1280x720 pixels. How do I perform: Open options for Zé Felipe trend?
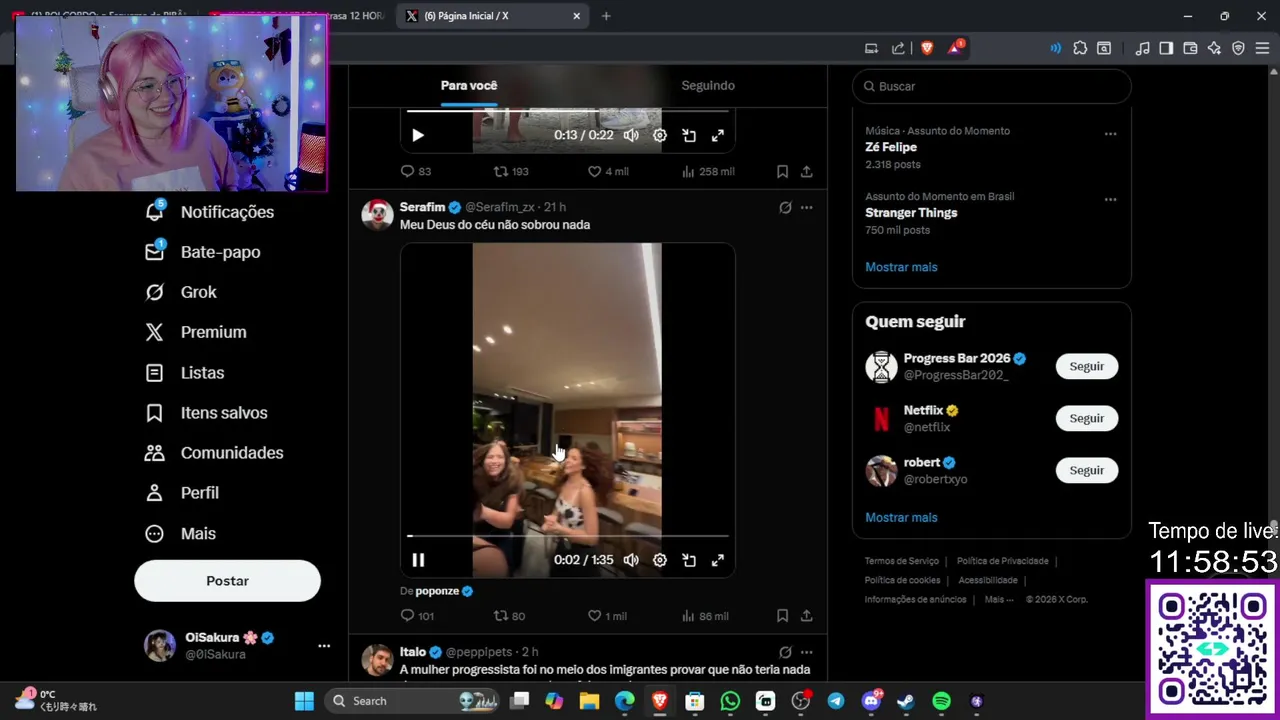point(1110,134)
